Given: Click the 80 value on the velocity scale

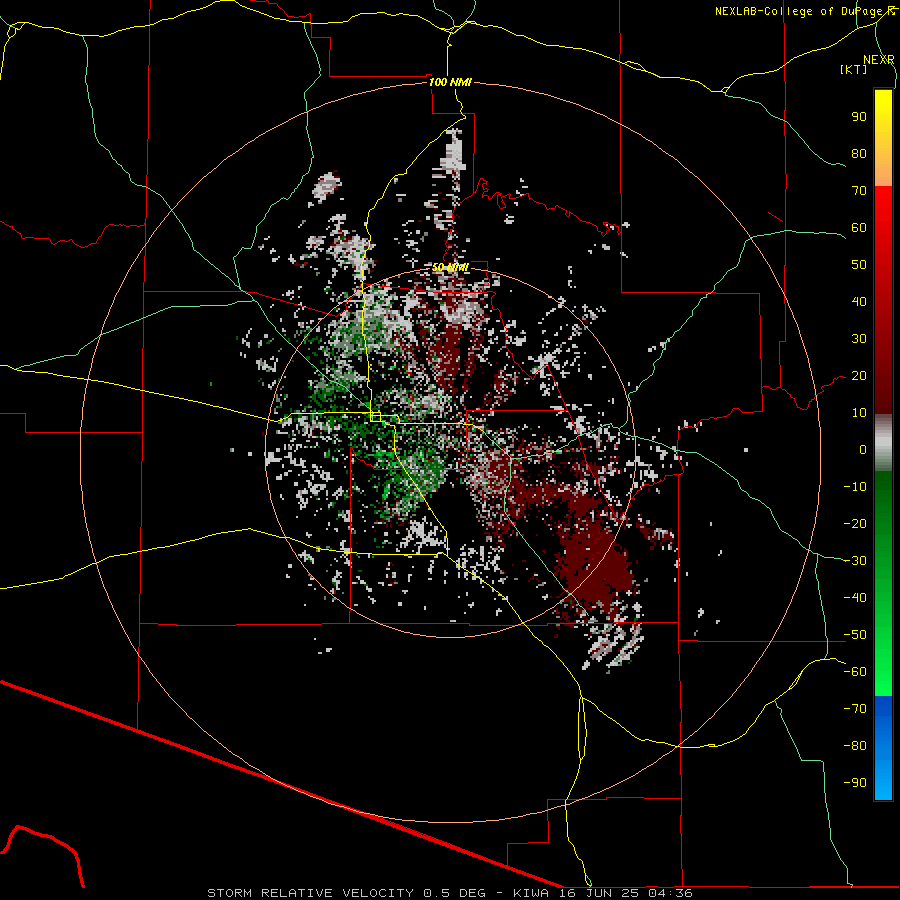Looking at the screenshot, I should pos(859,153).
